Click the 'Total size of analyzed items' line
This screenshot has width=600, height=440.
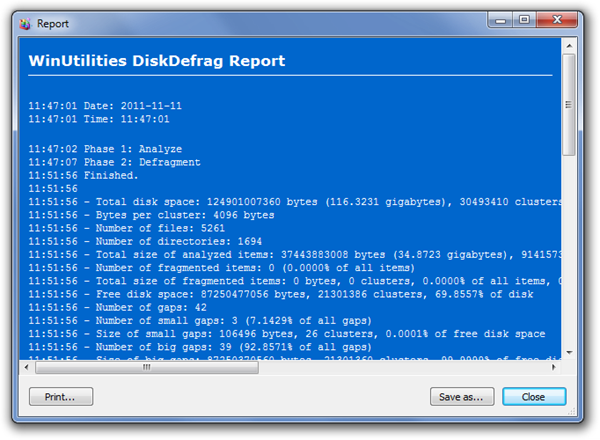point(295,254)
